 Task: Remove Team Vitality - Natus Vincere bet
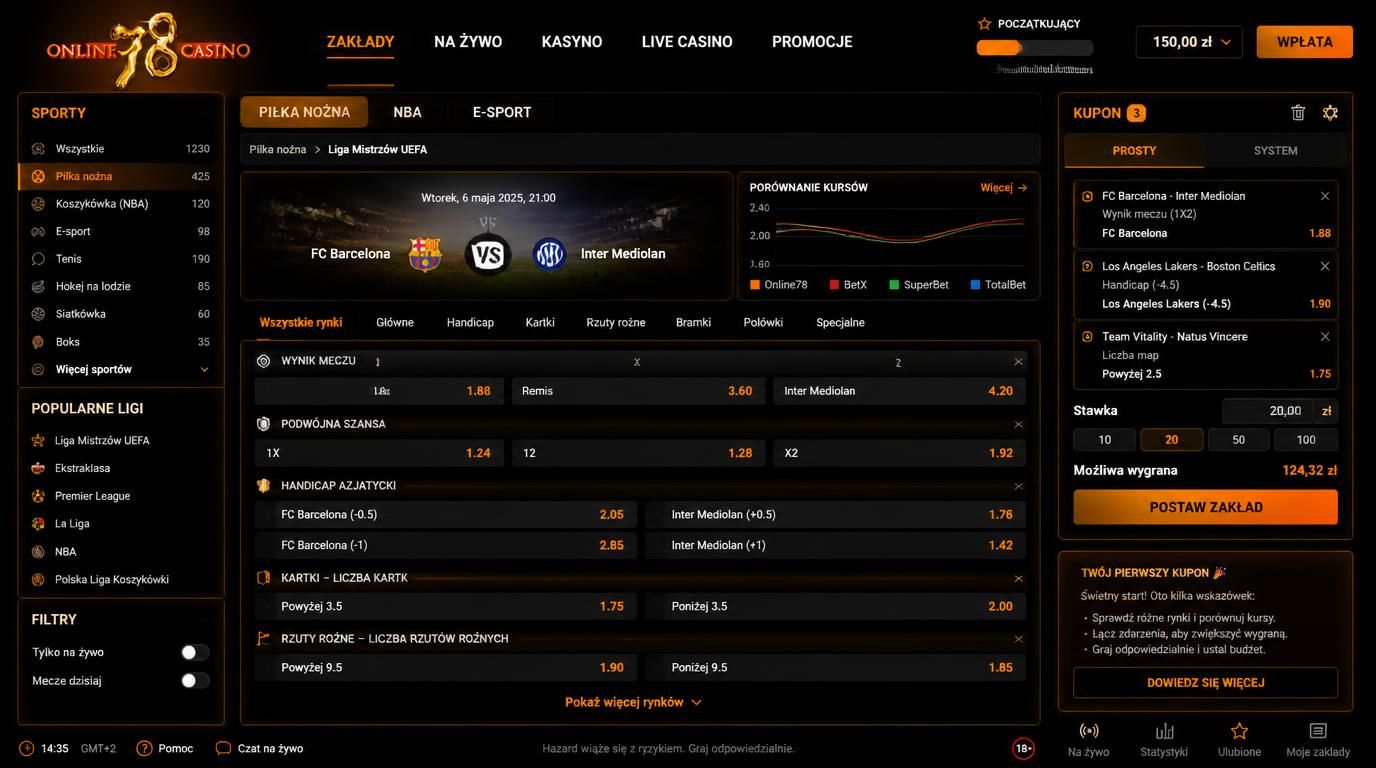tap(1325, 337)
